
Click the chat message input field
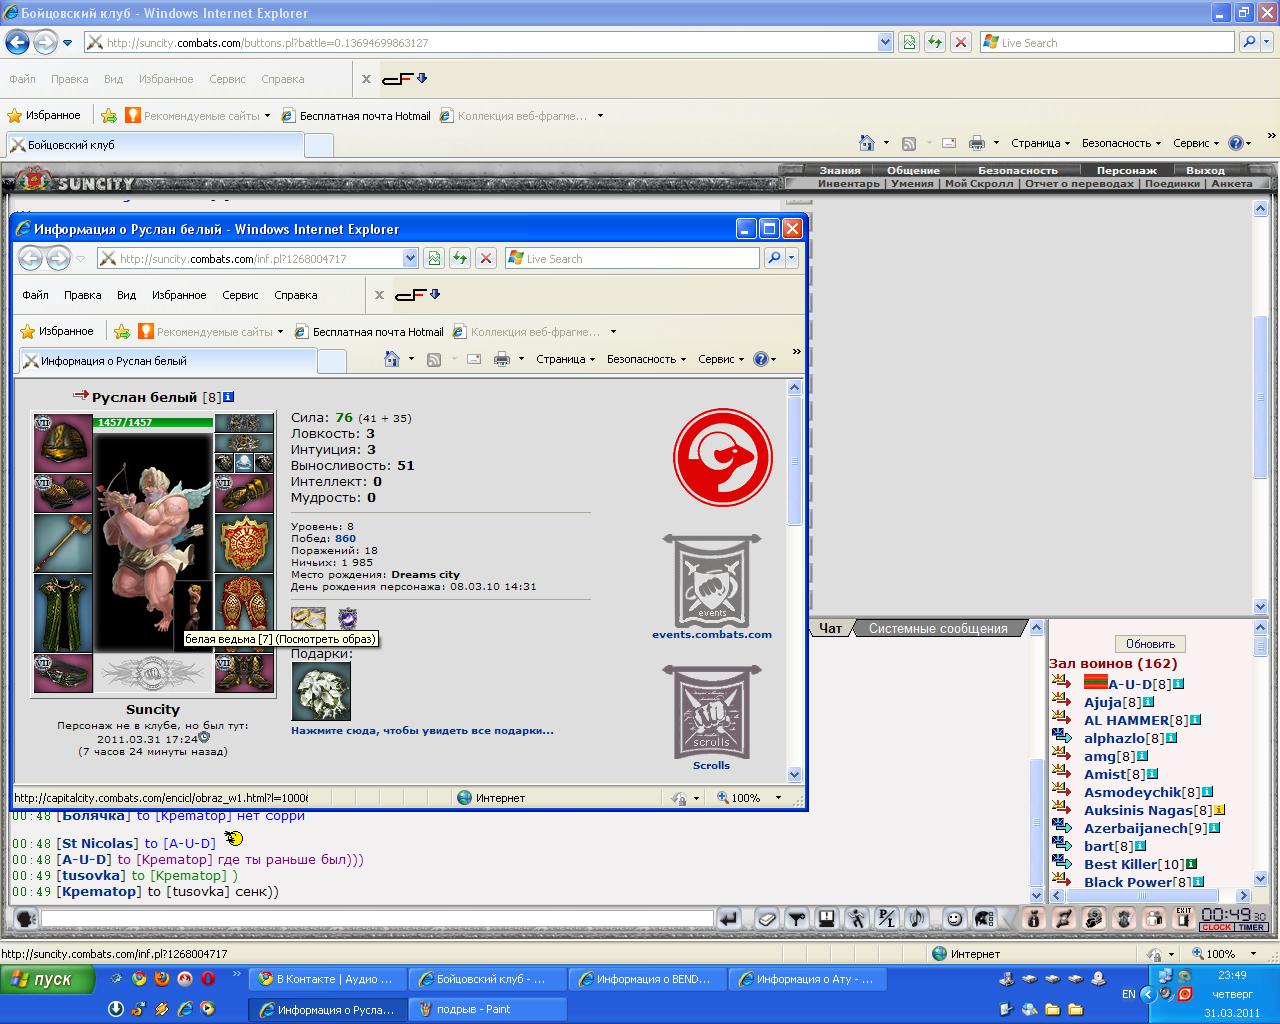376,918
